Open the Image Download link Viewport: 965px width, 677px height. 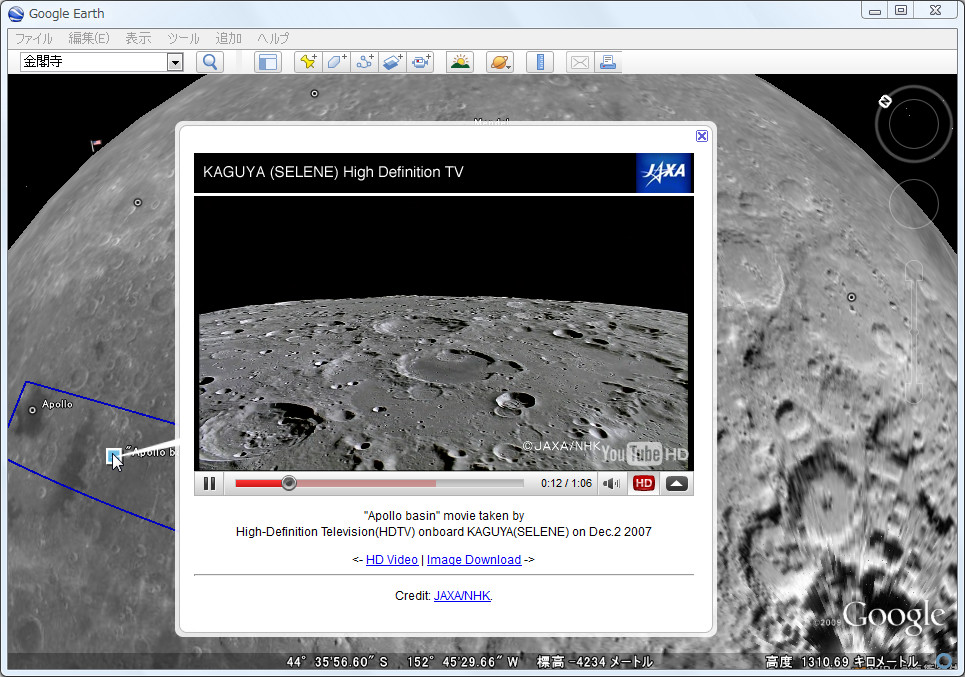click(x=473, y=560)
